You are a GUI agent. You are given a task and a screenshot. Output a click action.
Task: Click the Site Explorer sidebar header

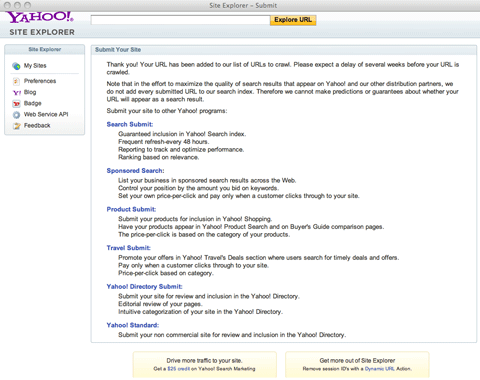45,49
